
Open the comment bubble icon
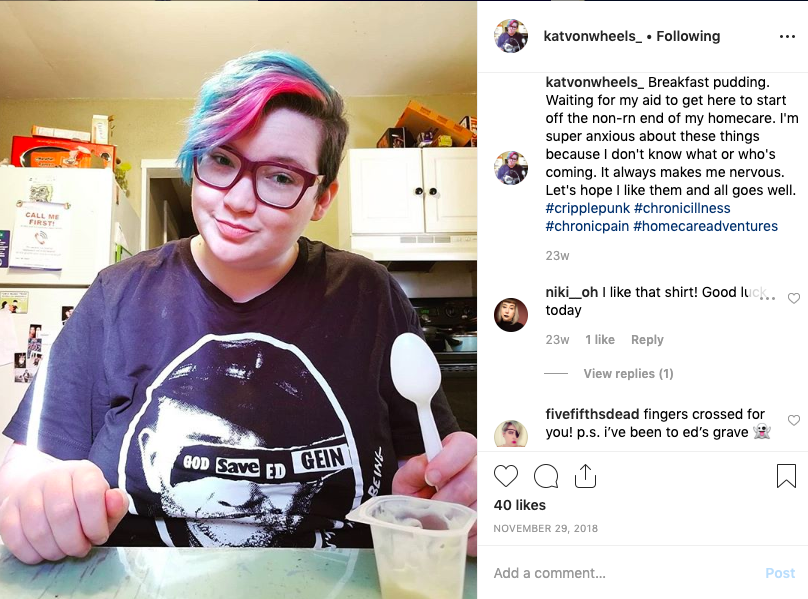[546, 476]
